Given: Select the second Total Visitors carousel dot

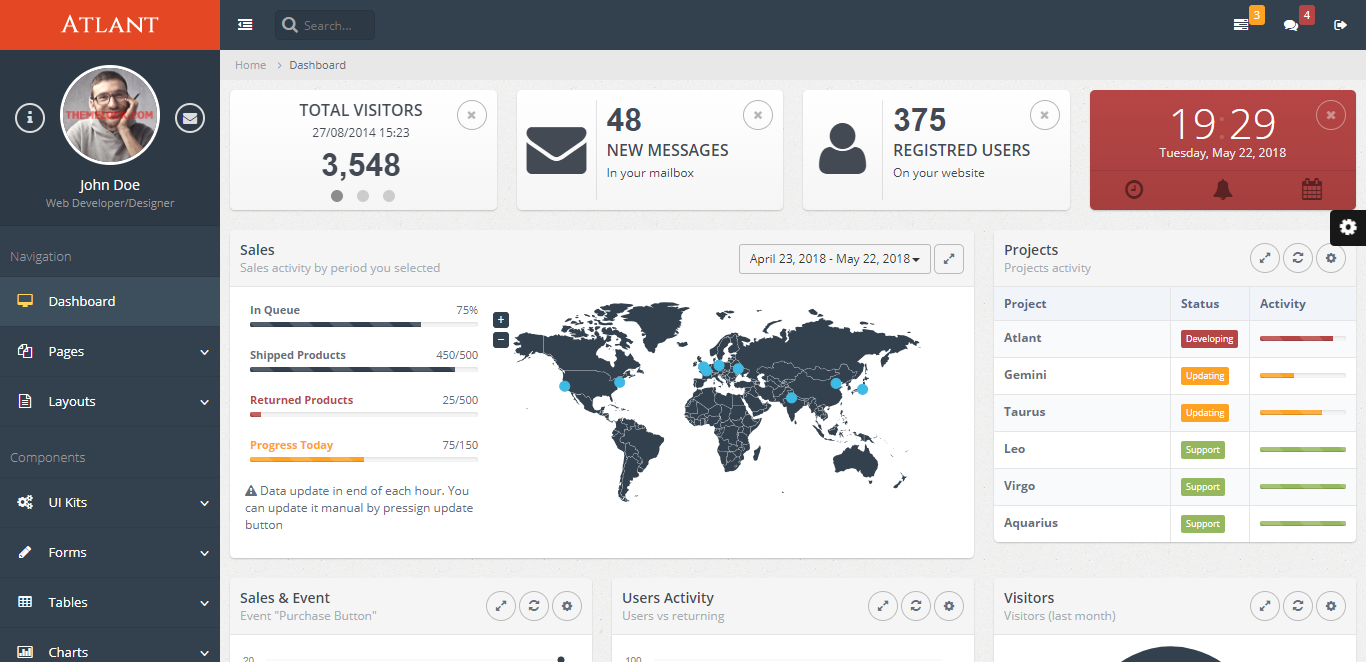Looking at the screenshot, I should [x=363, y=196].
